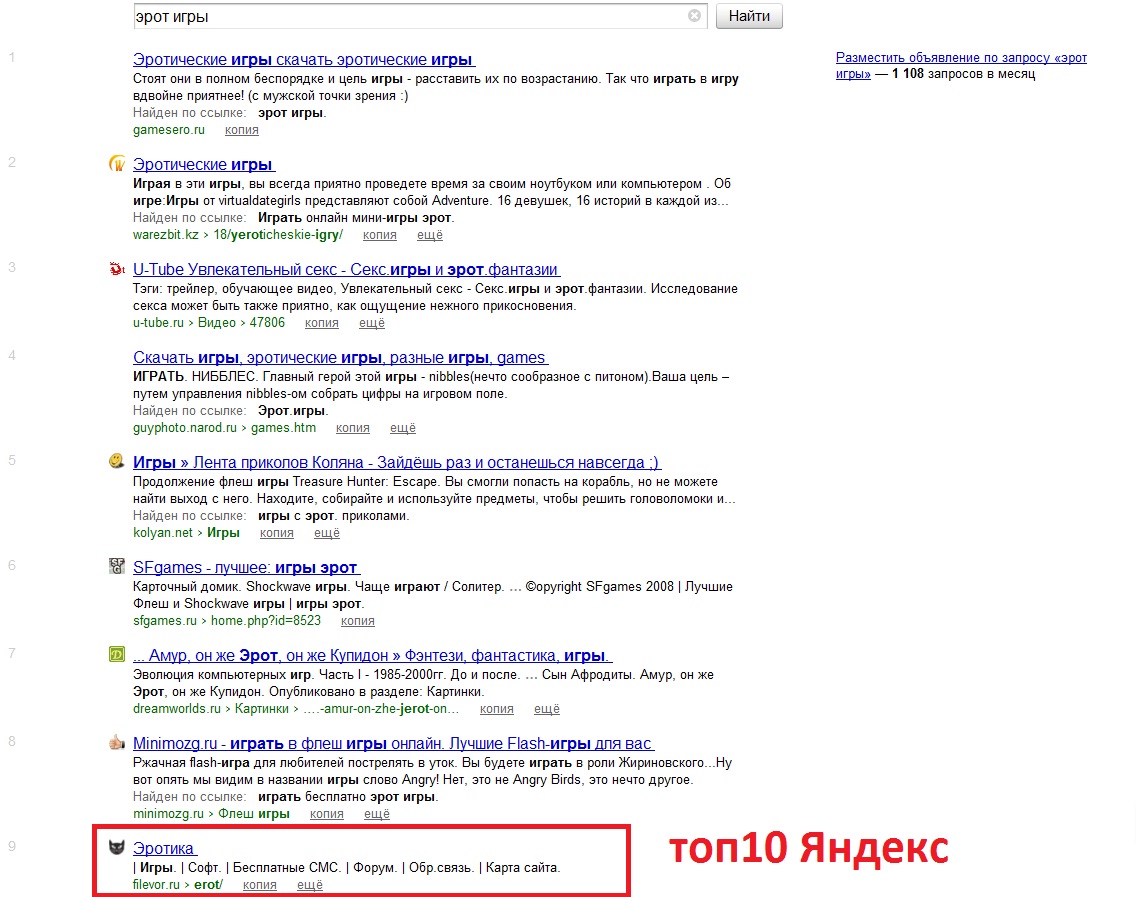Open cached 'копия' of the u-tube.ru result

[x=322, y=322]
